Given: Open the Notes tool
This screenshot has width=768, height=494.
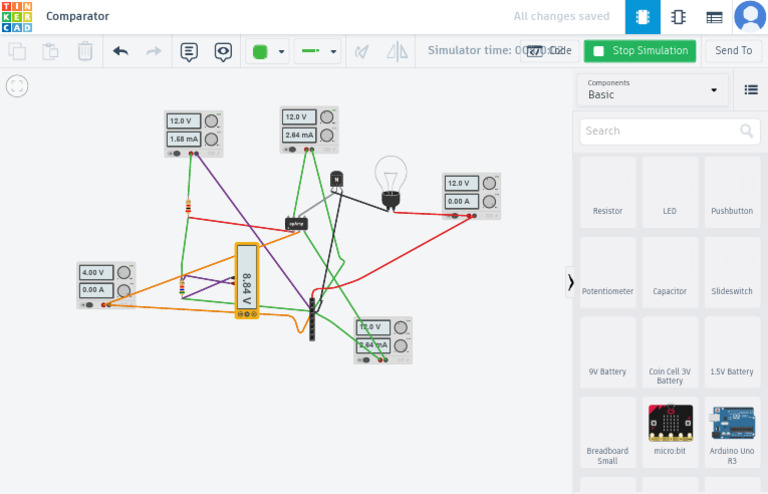Looking at the screenshot, I should click(x=189, y=51).
